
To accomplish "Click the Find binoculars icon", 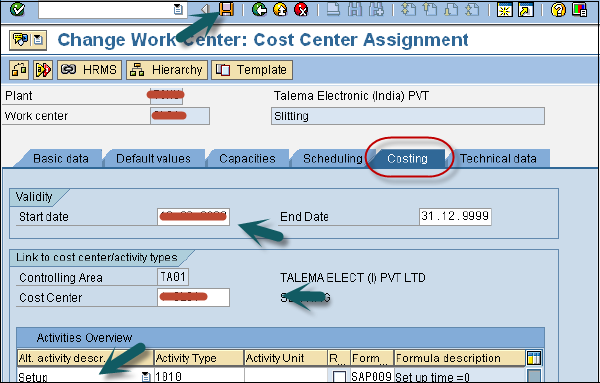I will (x=355, y=9).
